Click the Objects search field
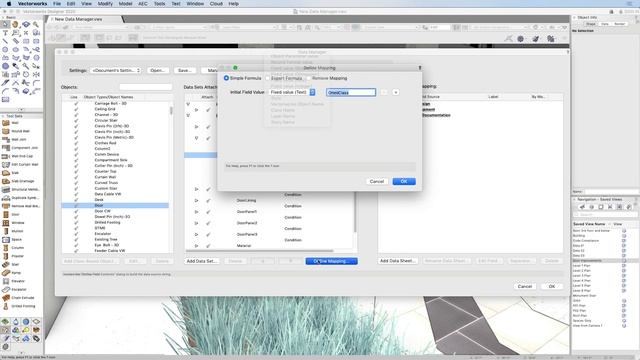The image size is (640, 360). 146,87
